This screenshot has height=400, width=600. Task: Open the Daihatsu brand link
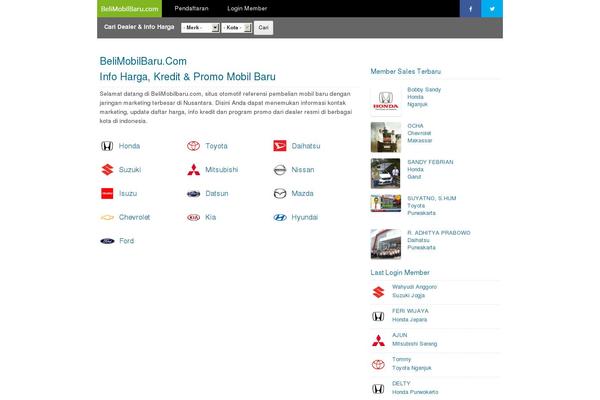(306, 146)
